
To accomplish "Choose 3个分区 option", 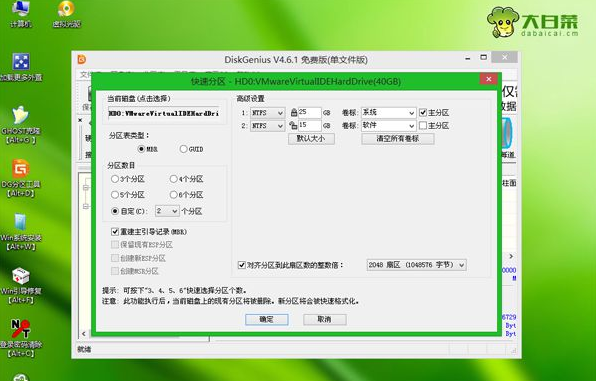I will (128, 179).
